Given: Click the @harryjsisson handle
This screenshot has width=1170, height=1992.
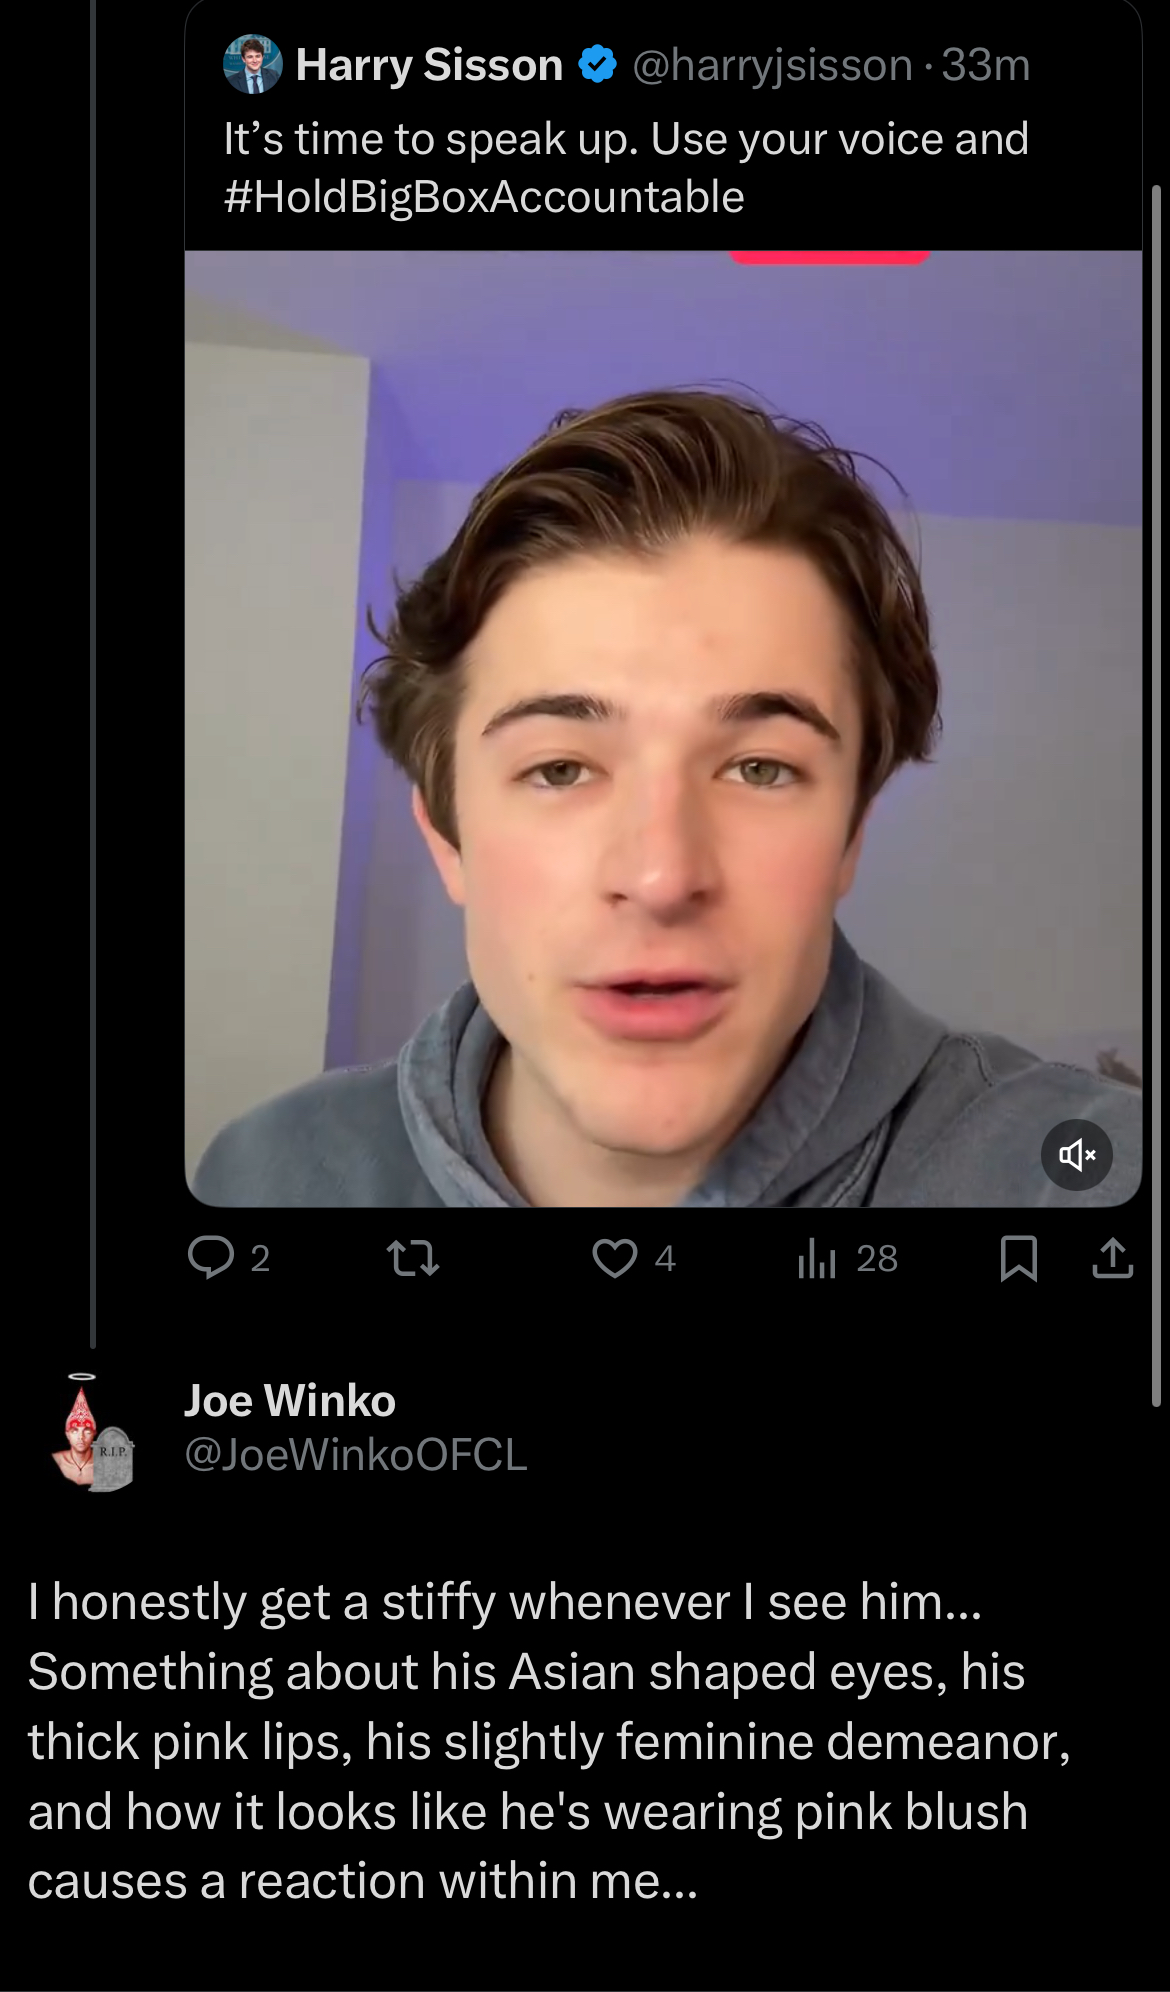Looking at the screenshot, I should click(773, 65).
